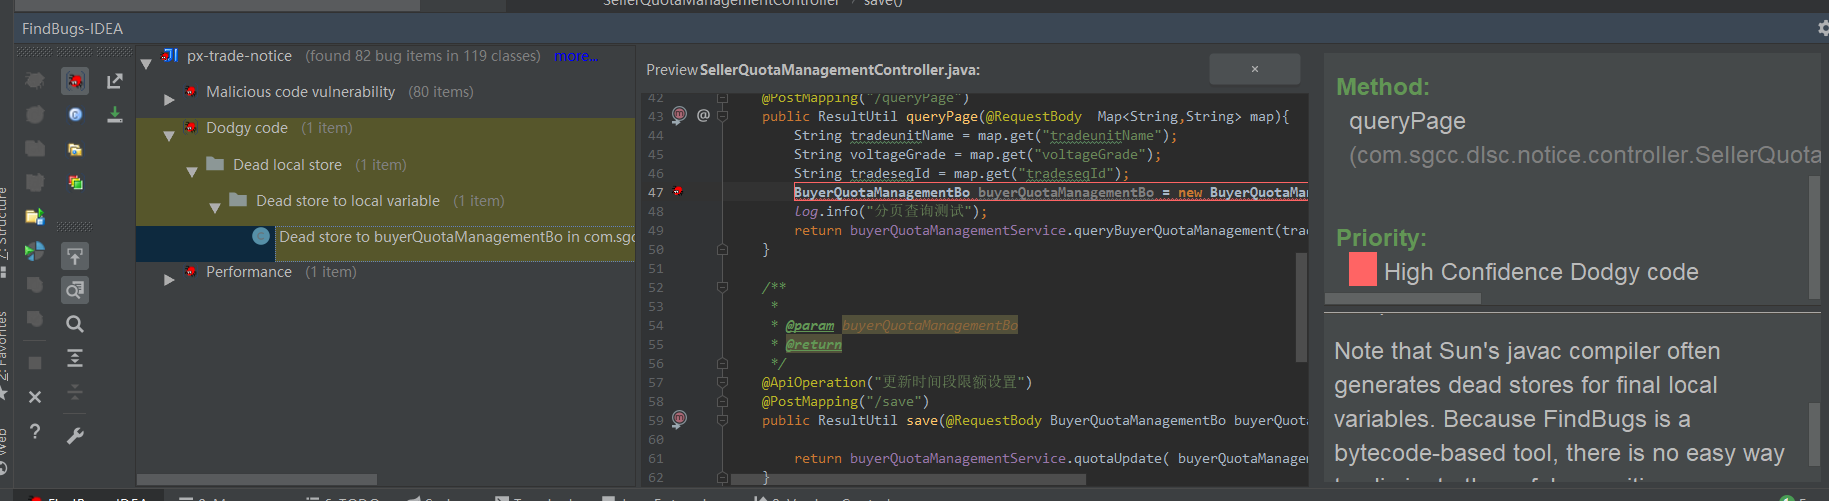Click the "High Confidence Dodgy code" text
Viewport: 1829px width, 501px height.
[x=1541, y=272]
